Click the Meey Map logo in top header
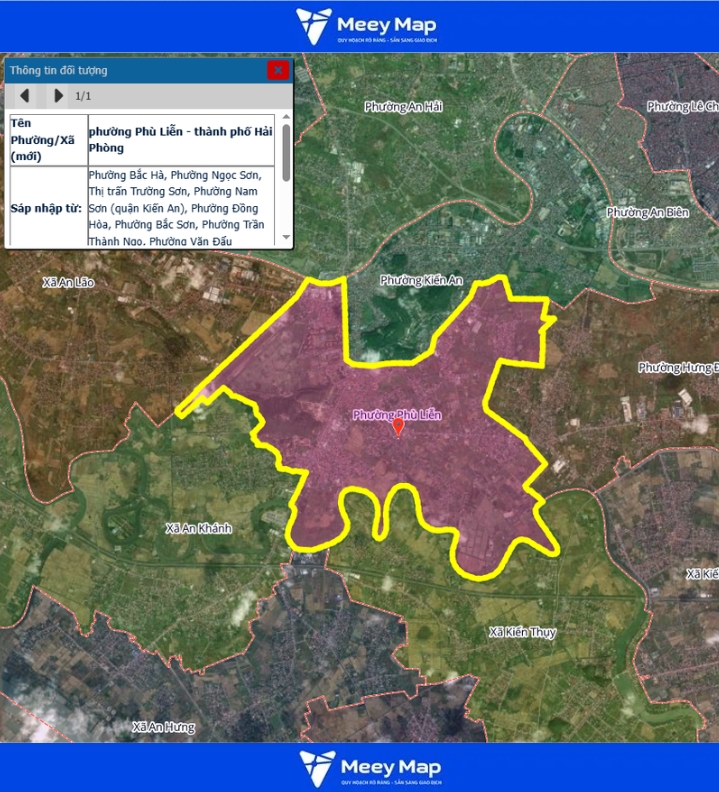Viewport: 719px width, 792px height. [x=366, y=26]
